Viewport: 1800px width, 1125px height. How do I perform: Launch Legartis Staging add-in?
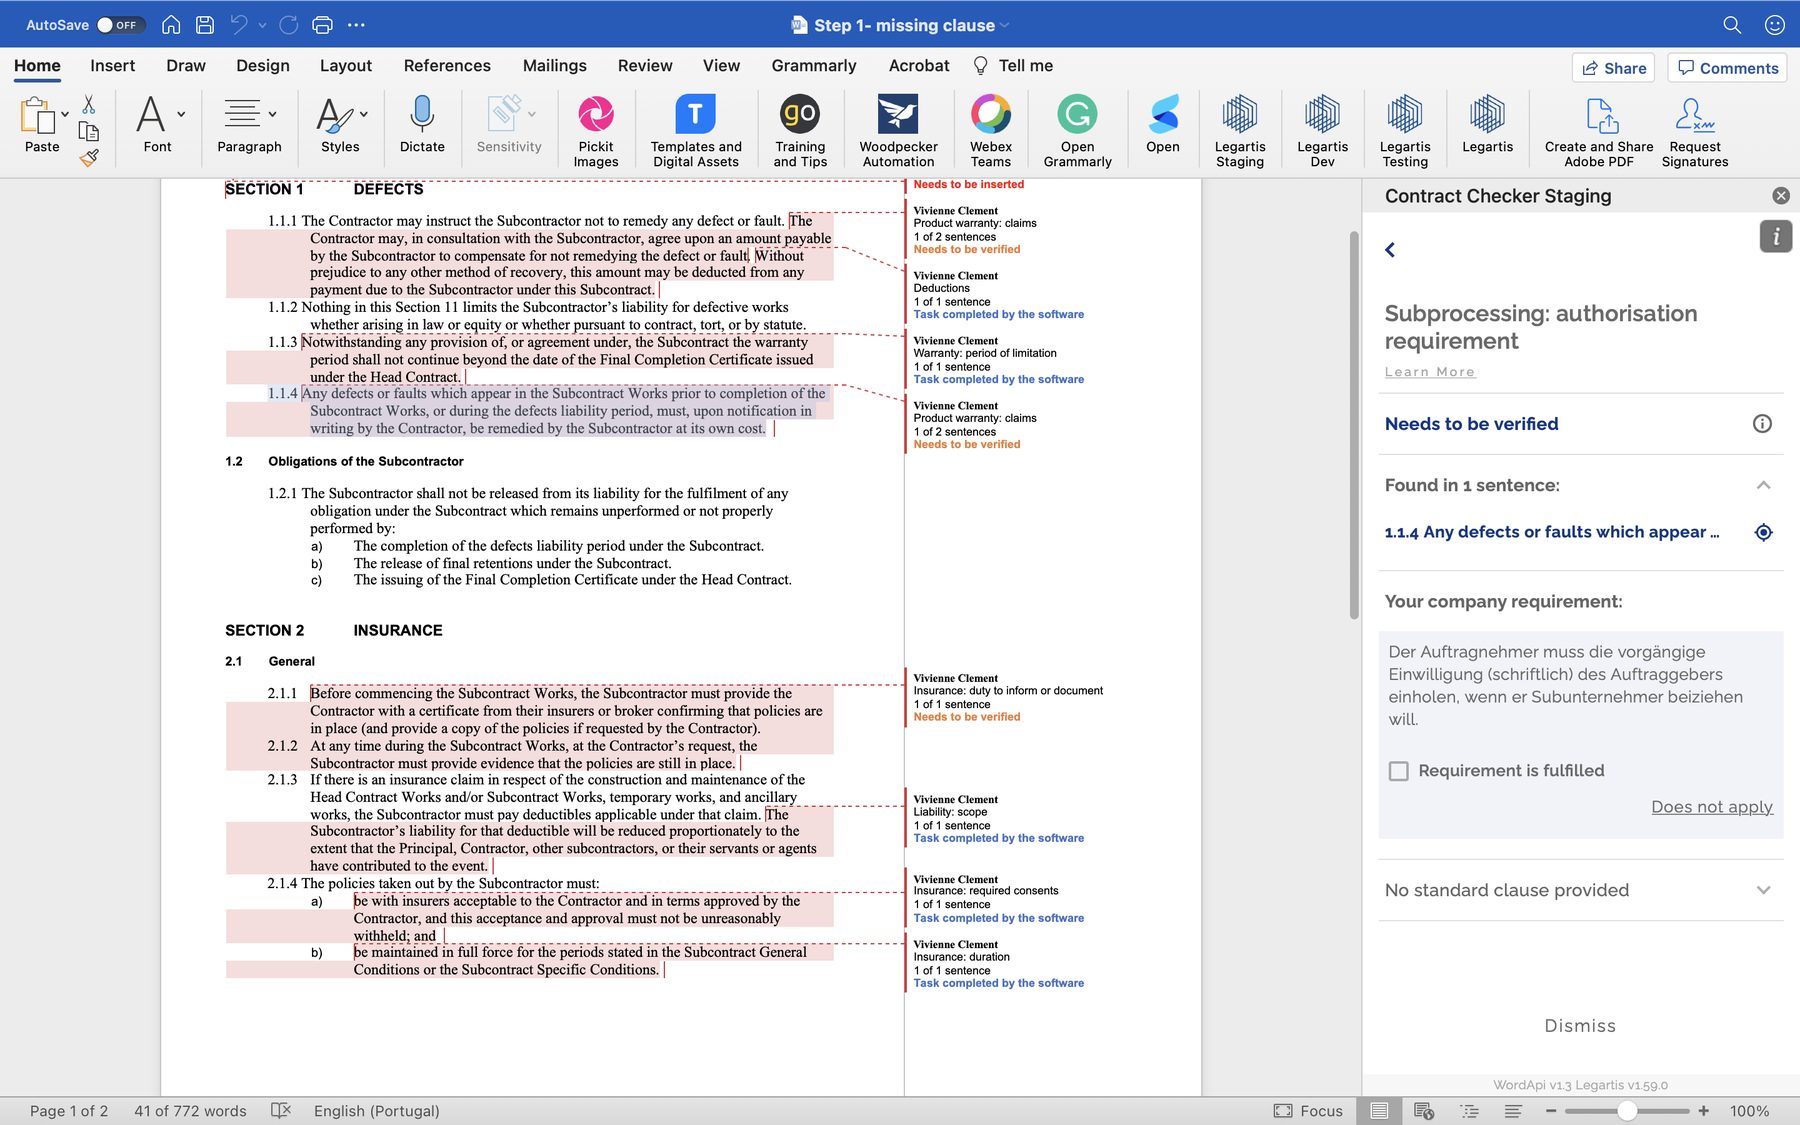pyautogui.click(x=1240, y=131)
